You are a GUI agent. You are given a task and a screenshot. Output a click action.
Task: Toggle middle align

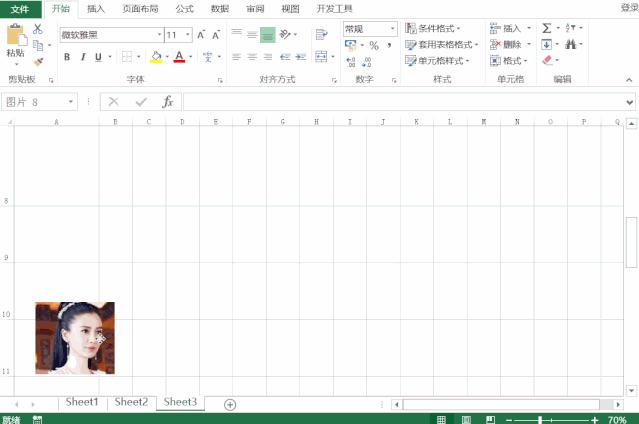(252, 34)
